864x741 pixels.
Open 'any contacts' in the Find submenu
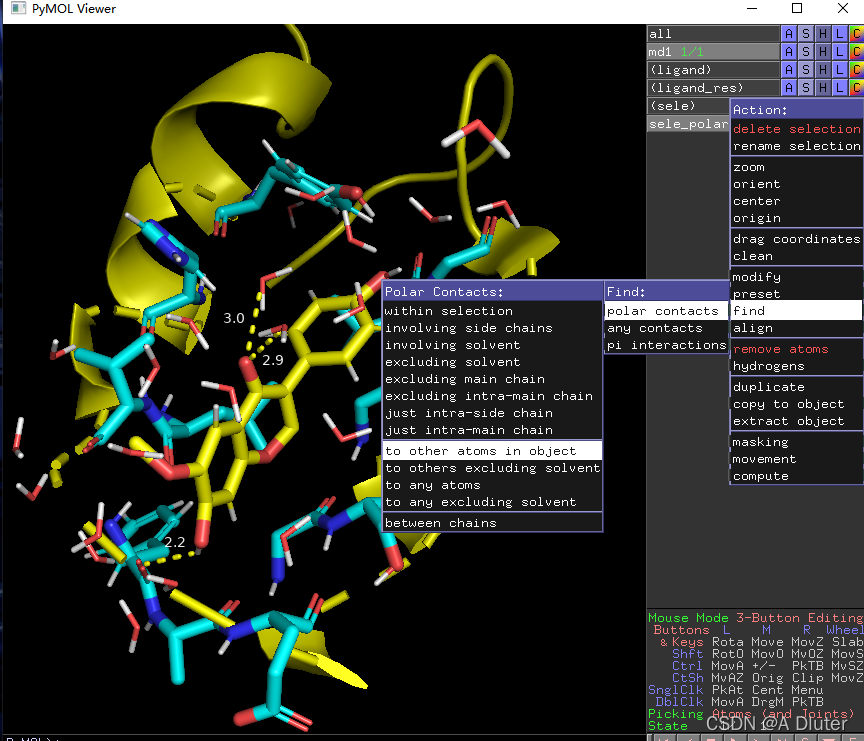pos(666,328)
